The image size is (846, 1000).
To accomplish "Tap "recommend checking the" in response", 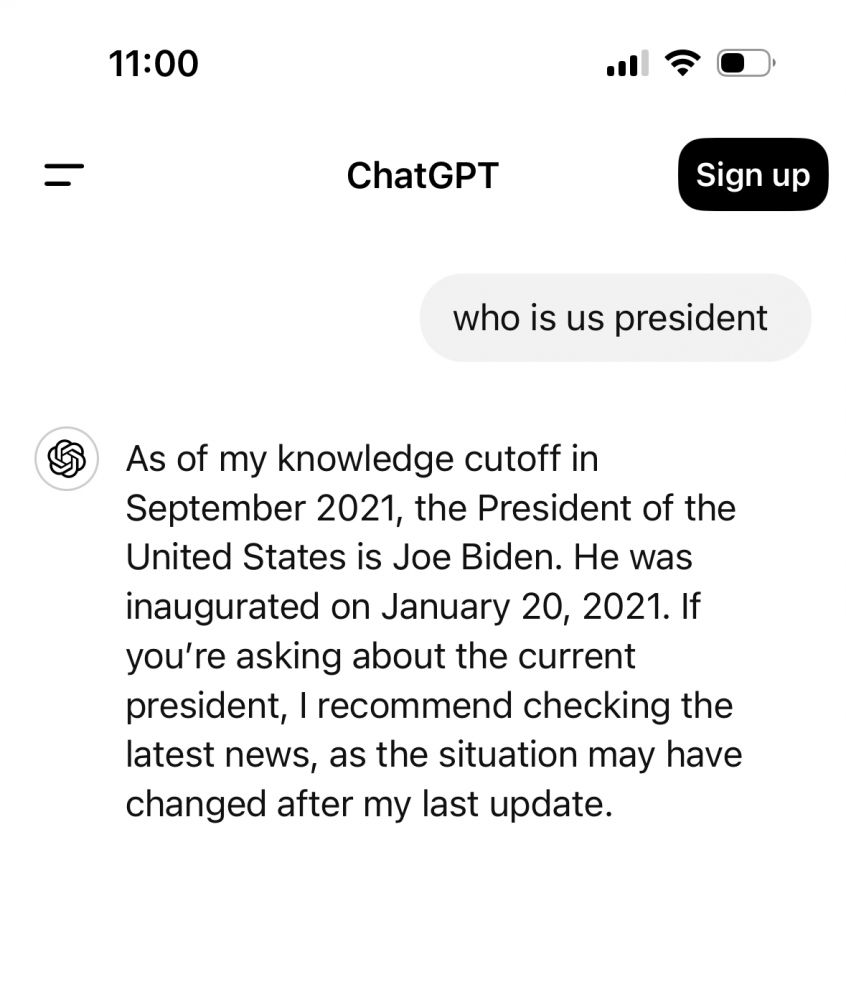I will pos(525,705).
